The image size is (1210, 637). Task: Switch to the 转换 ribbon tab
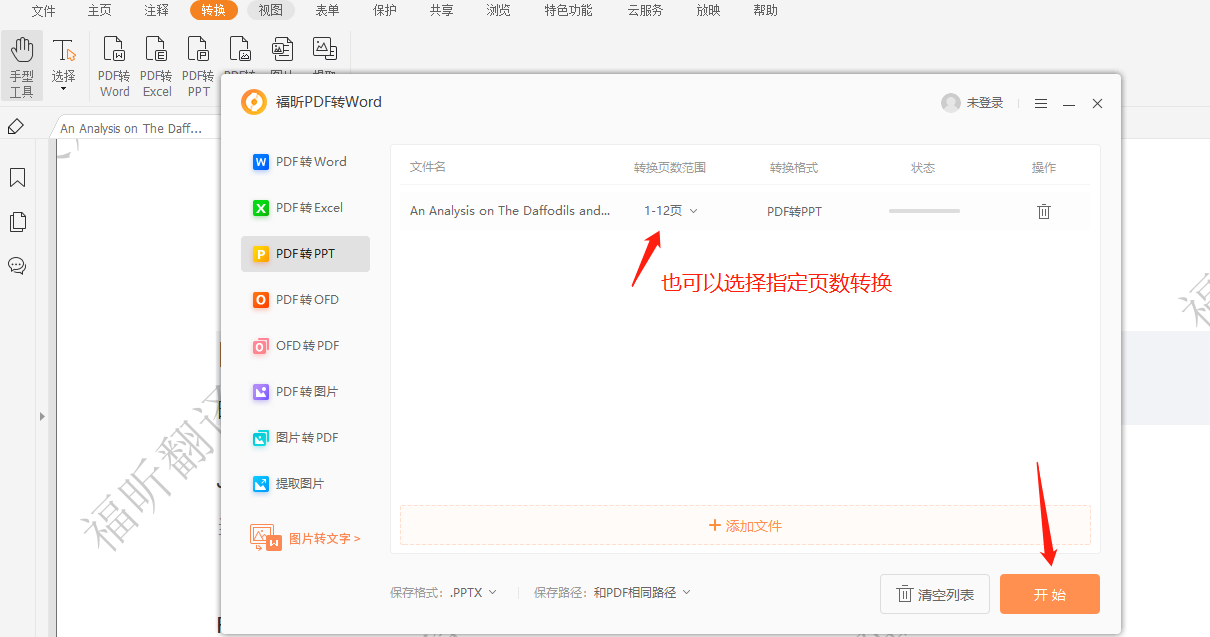coord(213,10)
